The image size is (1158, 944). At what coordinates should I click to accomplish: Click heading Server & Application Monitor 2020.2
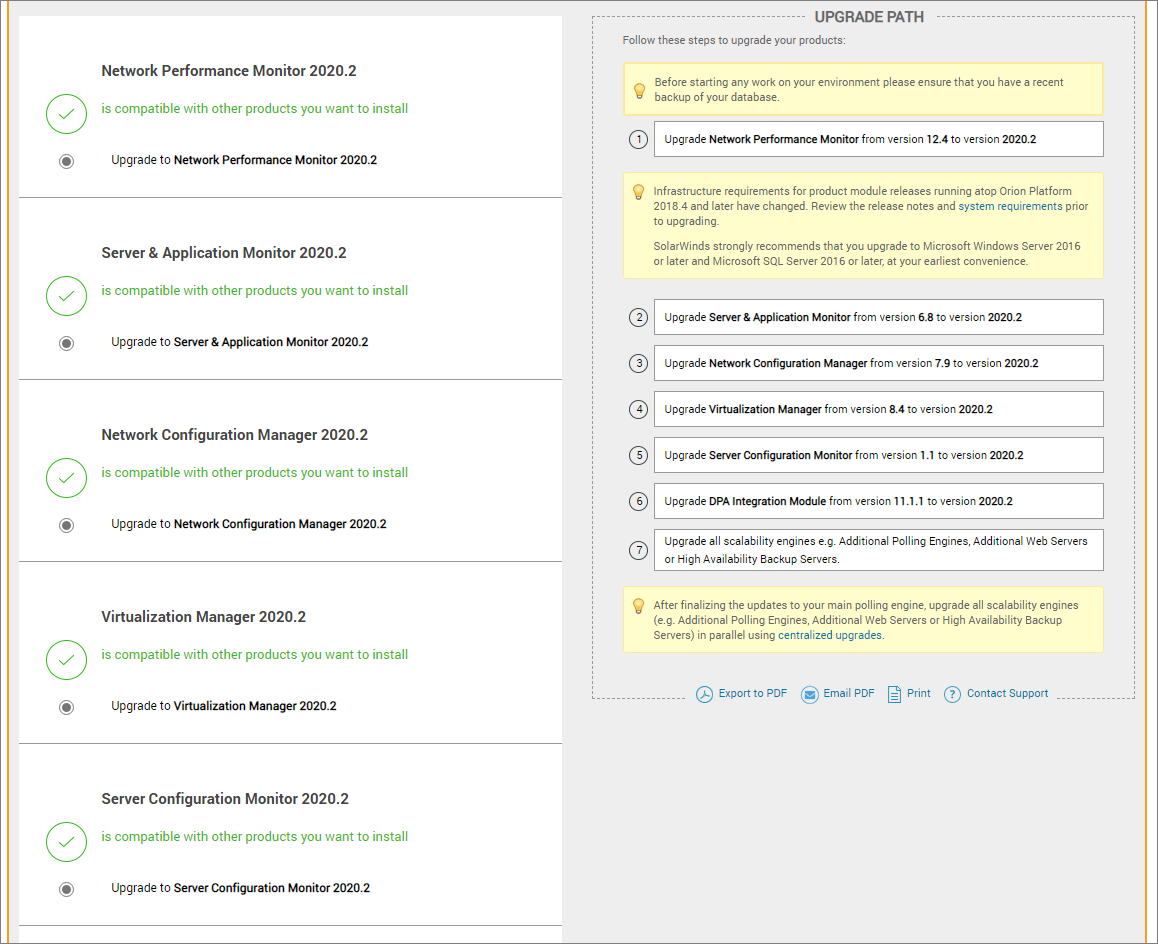tap(224, 253)
